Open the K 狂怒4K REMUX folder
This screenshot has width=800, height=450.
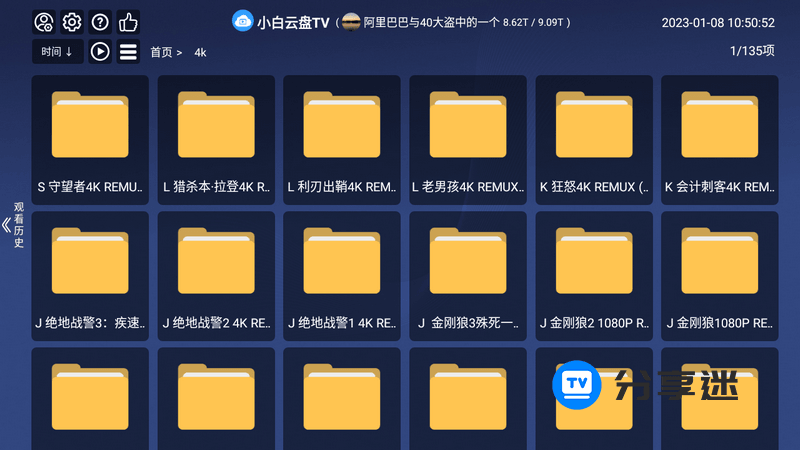tap(594, 140)
